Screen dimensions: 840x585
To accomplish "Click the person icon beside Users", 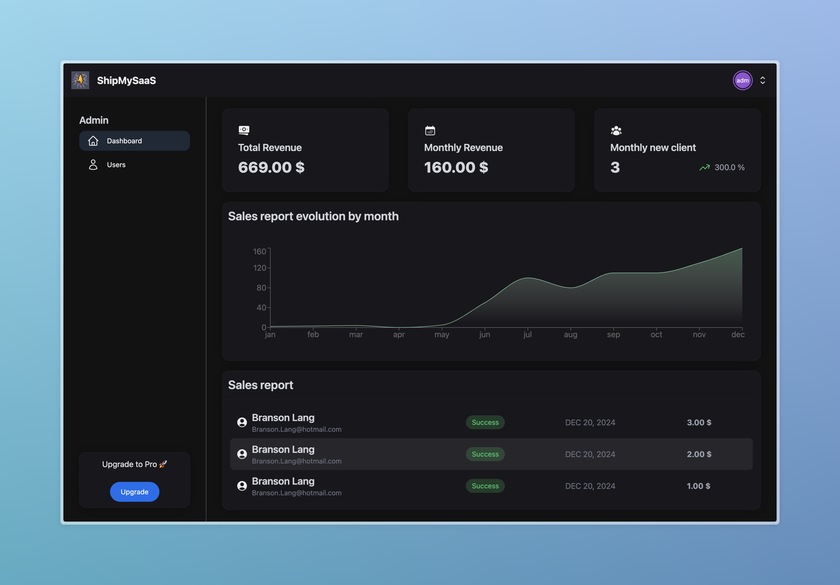I will (93, 164).
